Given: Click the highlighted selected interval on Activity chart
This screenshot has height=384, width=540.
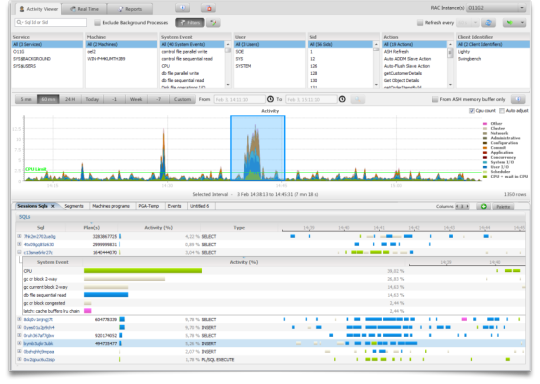Looking at the screenshot, I should click(258, 148).
